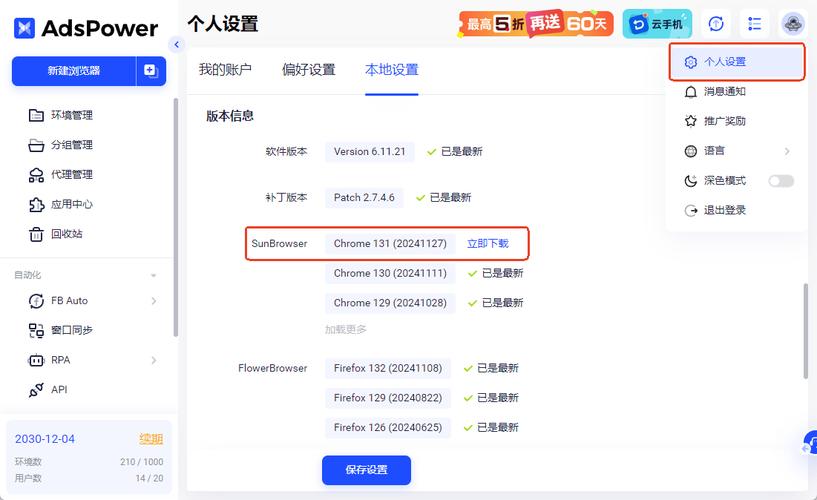Viewport: 817px width, 500px height.
Task: Click the main content vertical scrollbar
Action: coord(806,331)
